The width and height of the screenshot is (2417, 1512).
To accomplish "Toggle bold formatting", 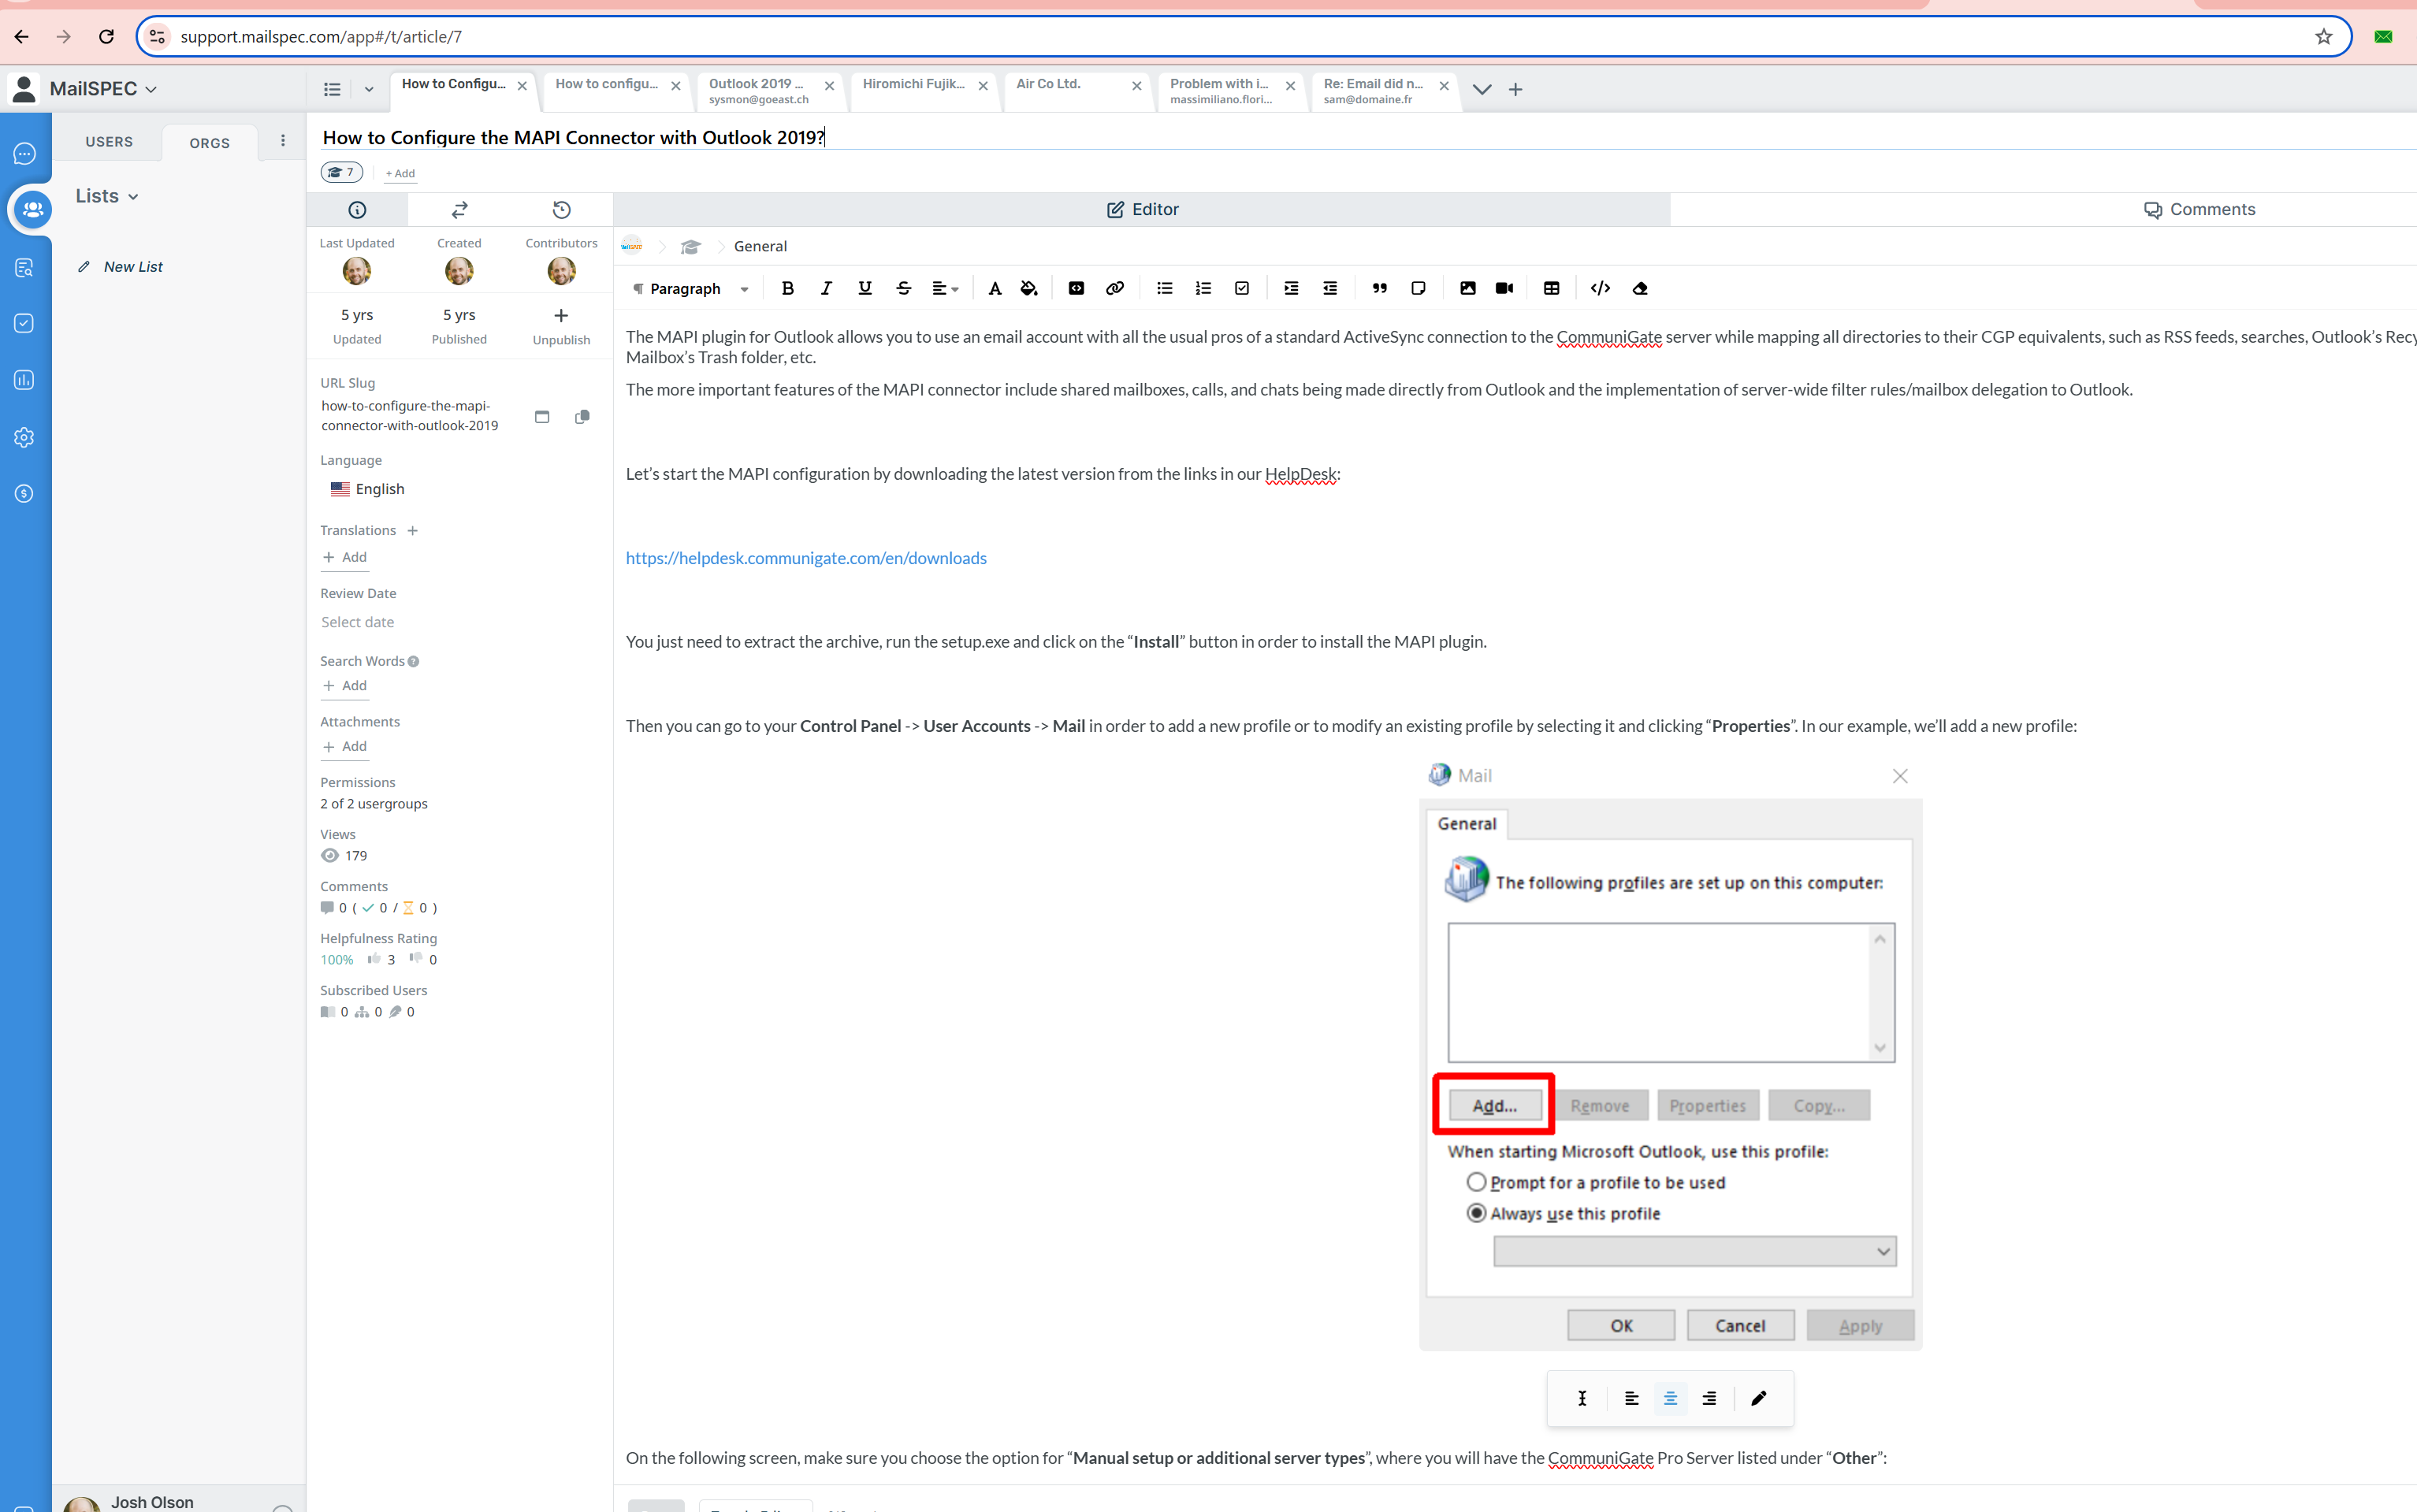I will (x=787, y=288).
